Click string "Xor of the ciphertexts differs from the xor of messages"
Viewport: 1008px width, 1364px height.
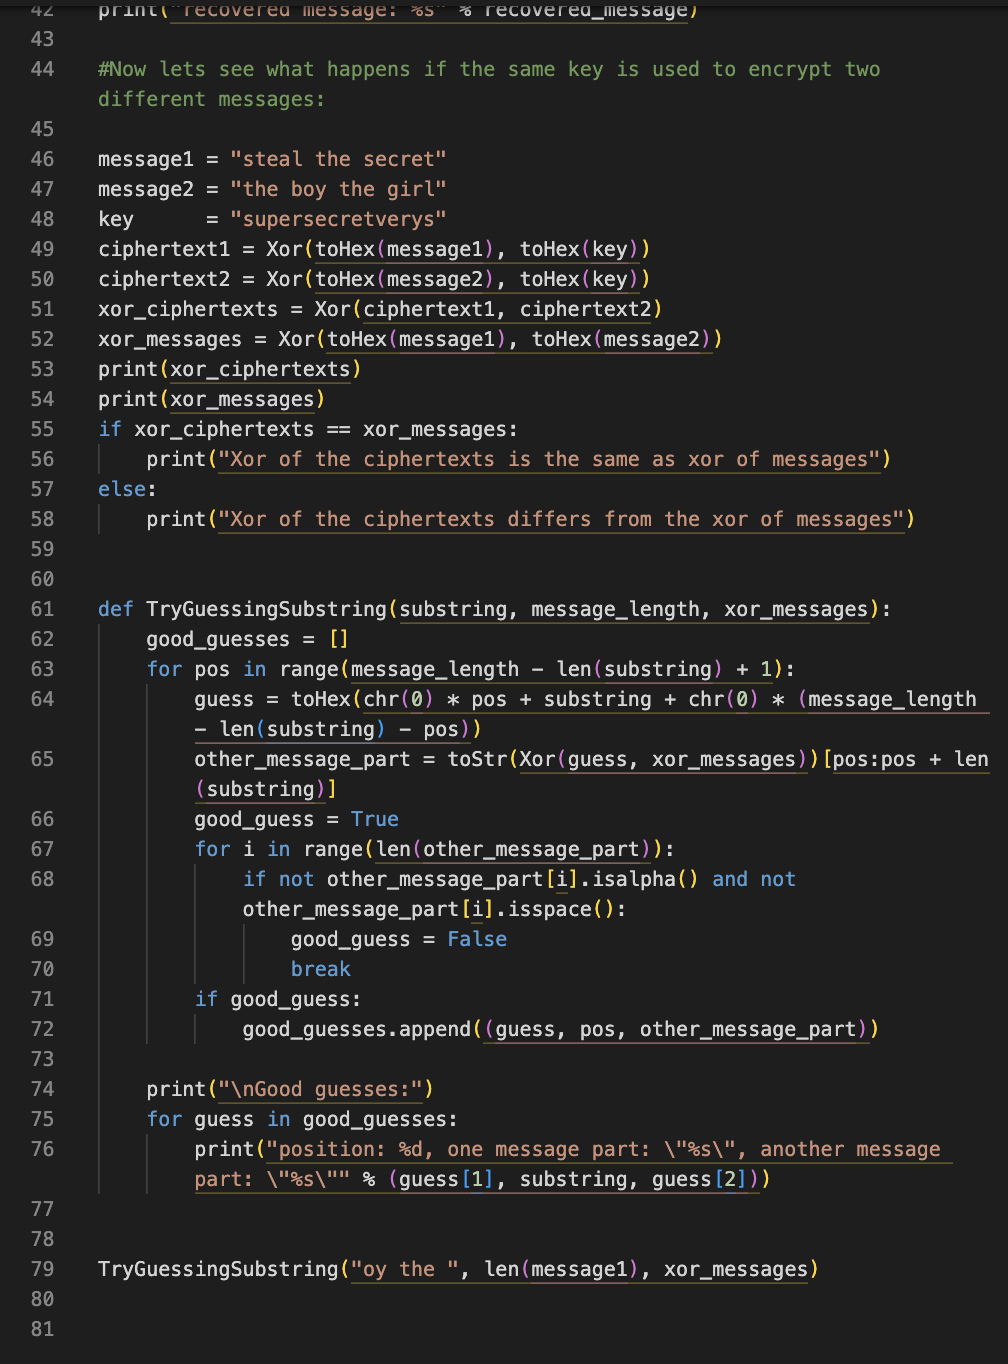pos(561,519)
